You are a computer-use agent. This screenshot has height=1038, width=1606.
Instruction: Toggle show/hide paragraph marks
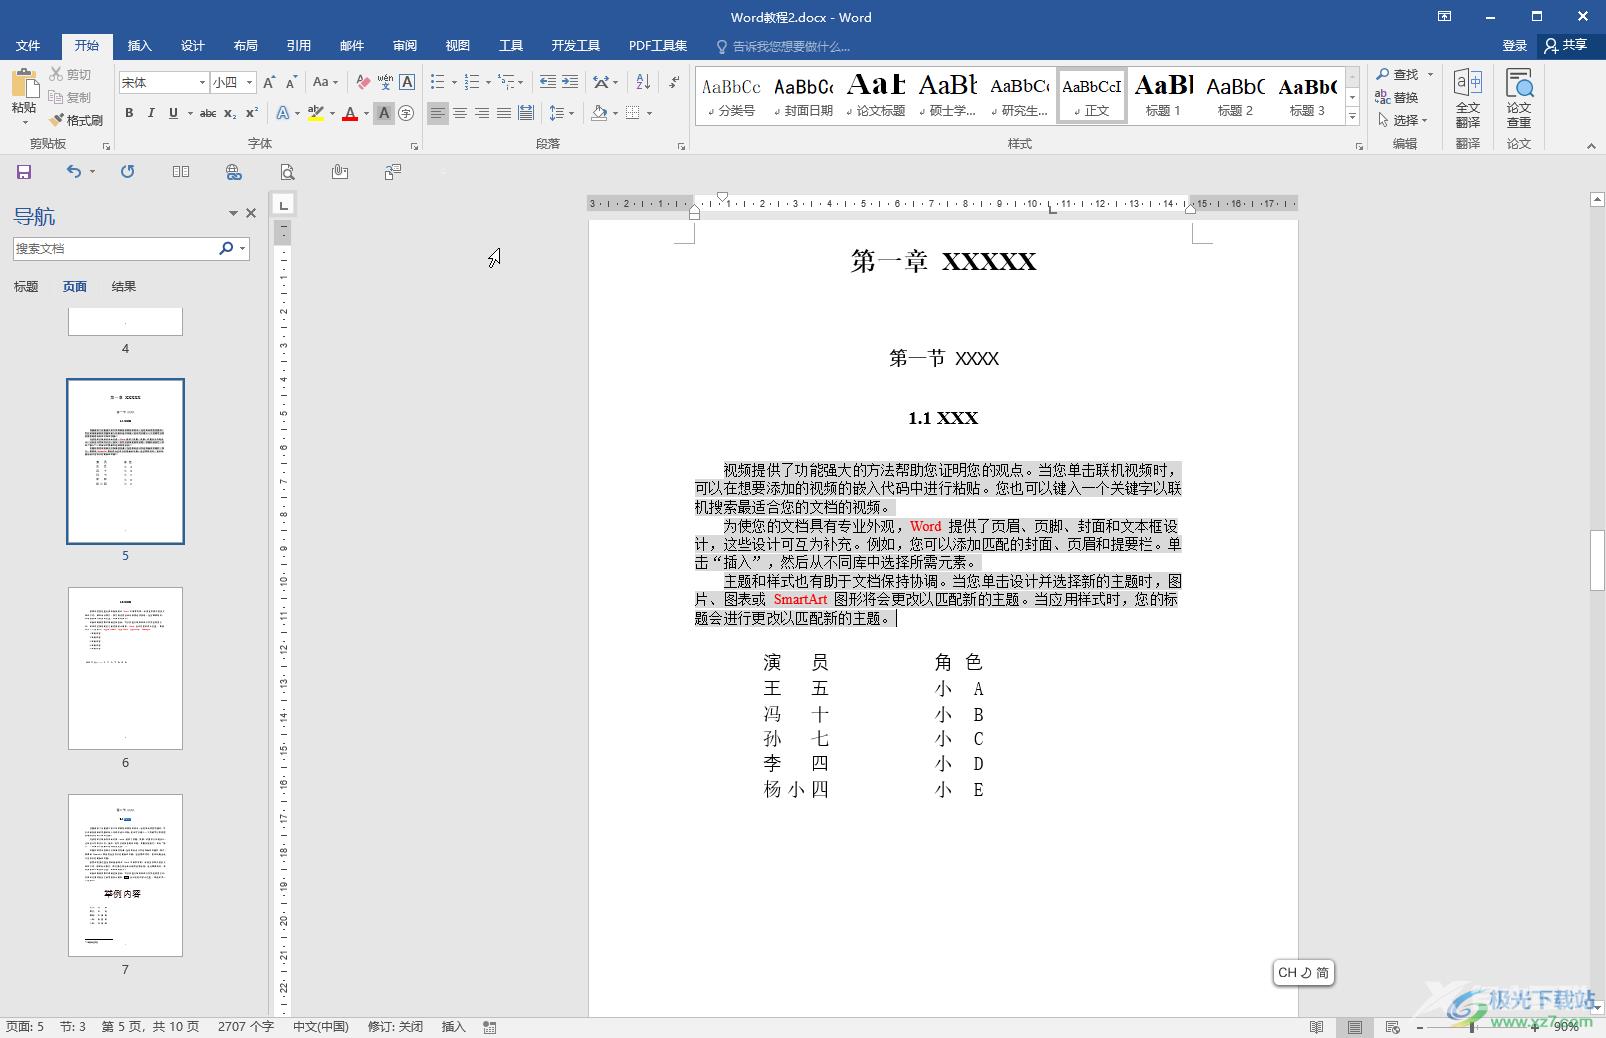click(x=675, y=82)
